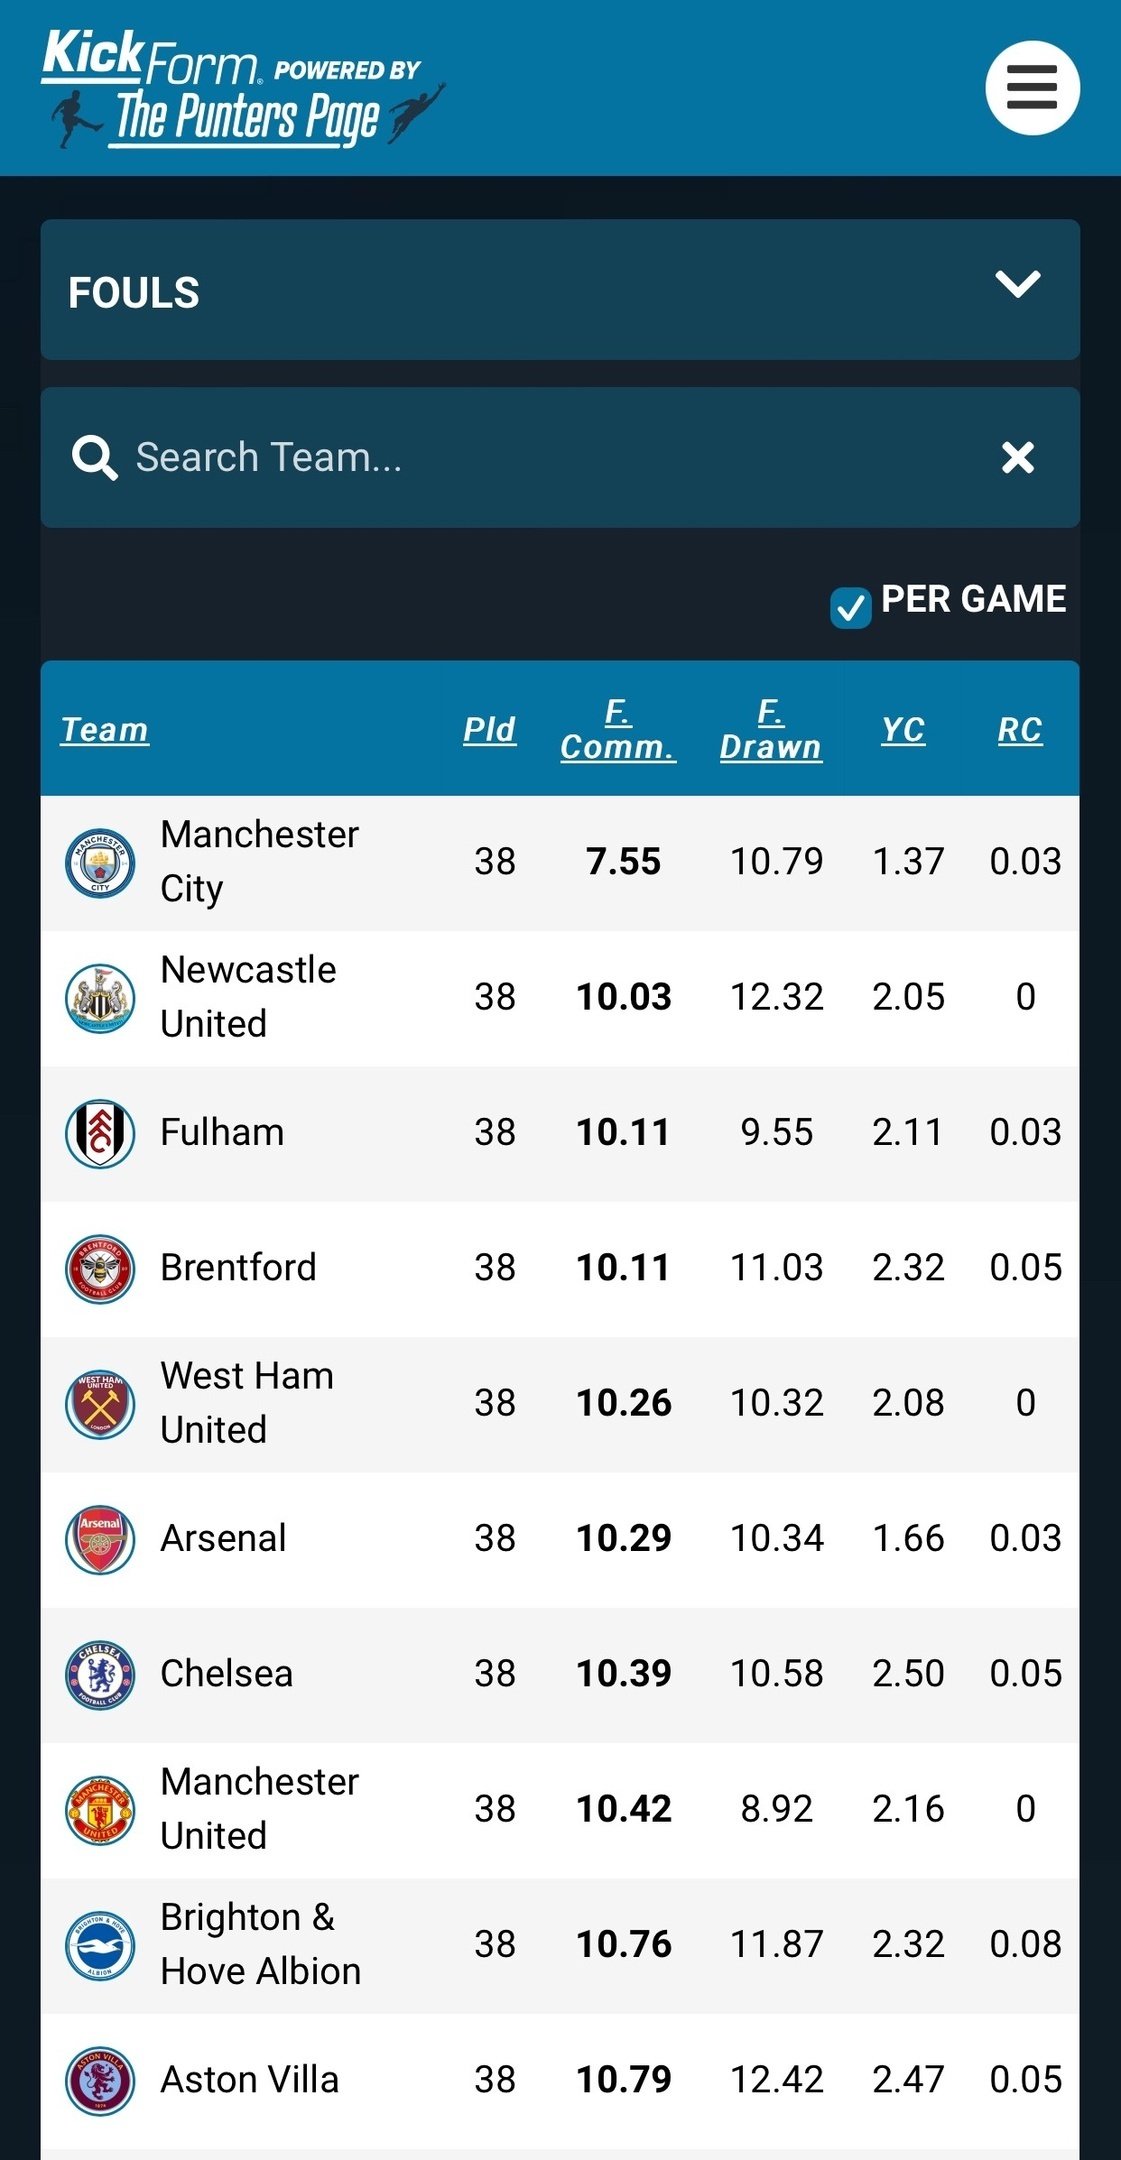The image size is (1121, 2160).
Task: Clear the search team field
Action: coord(1017,458)
